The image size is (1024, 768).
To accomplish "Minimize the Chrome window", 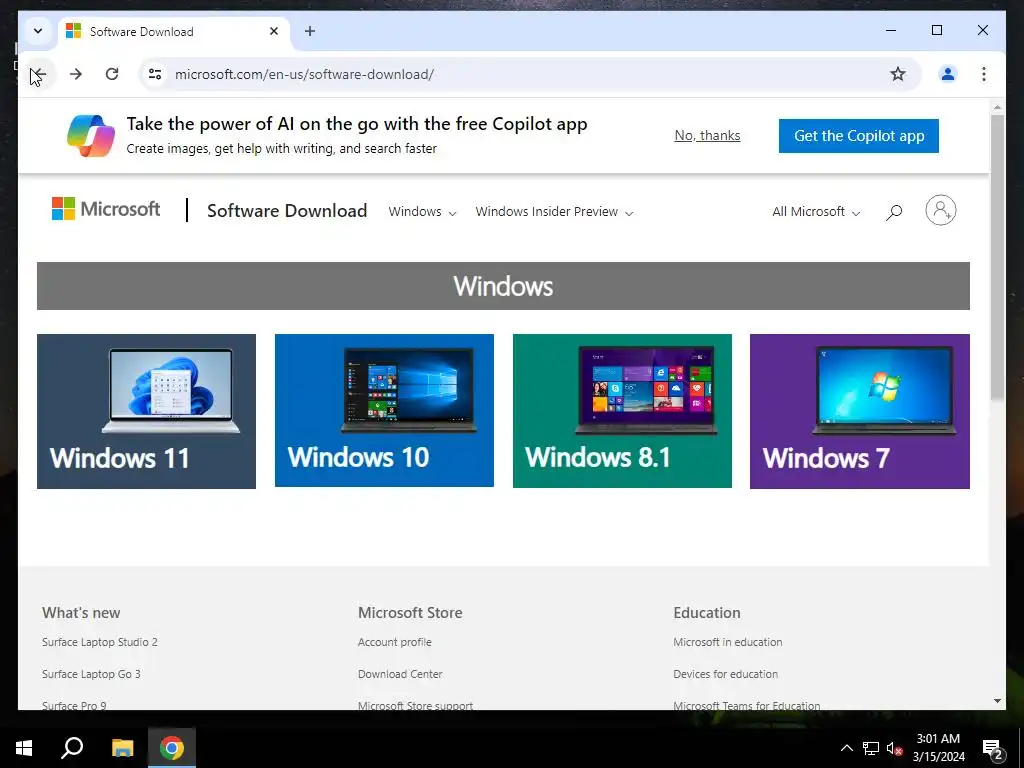I will [891, 30].
